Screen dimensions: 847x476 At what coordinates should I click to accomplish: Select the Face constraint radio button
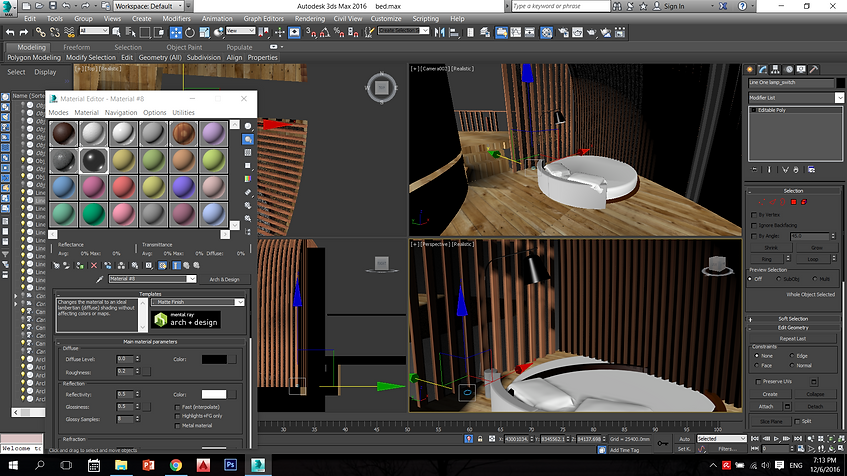tap(756, 365)
